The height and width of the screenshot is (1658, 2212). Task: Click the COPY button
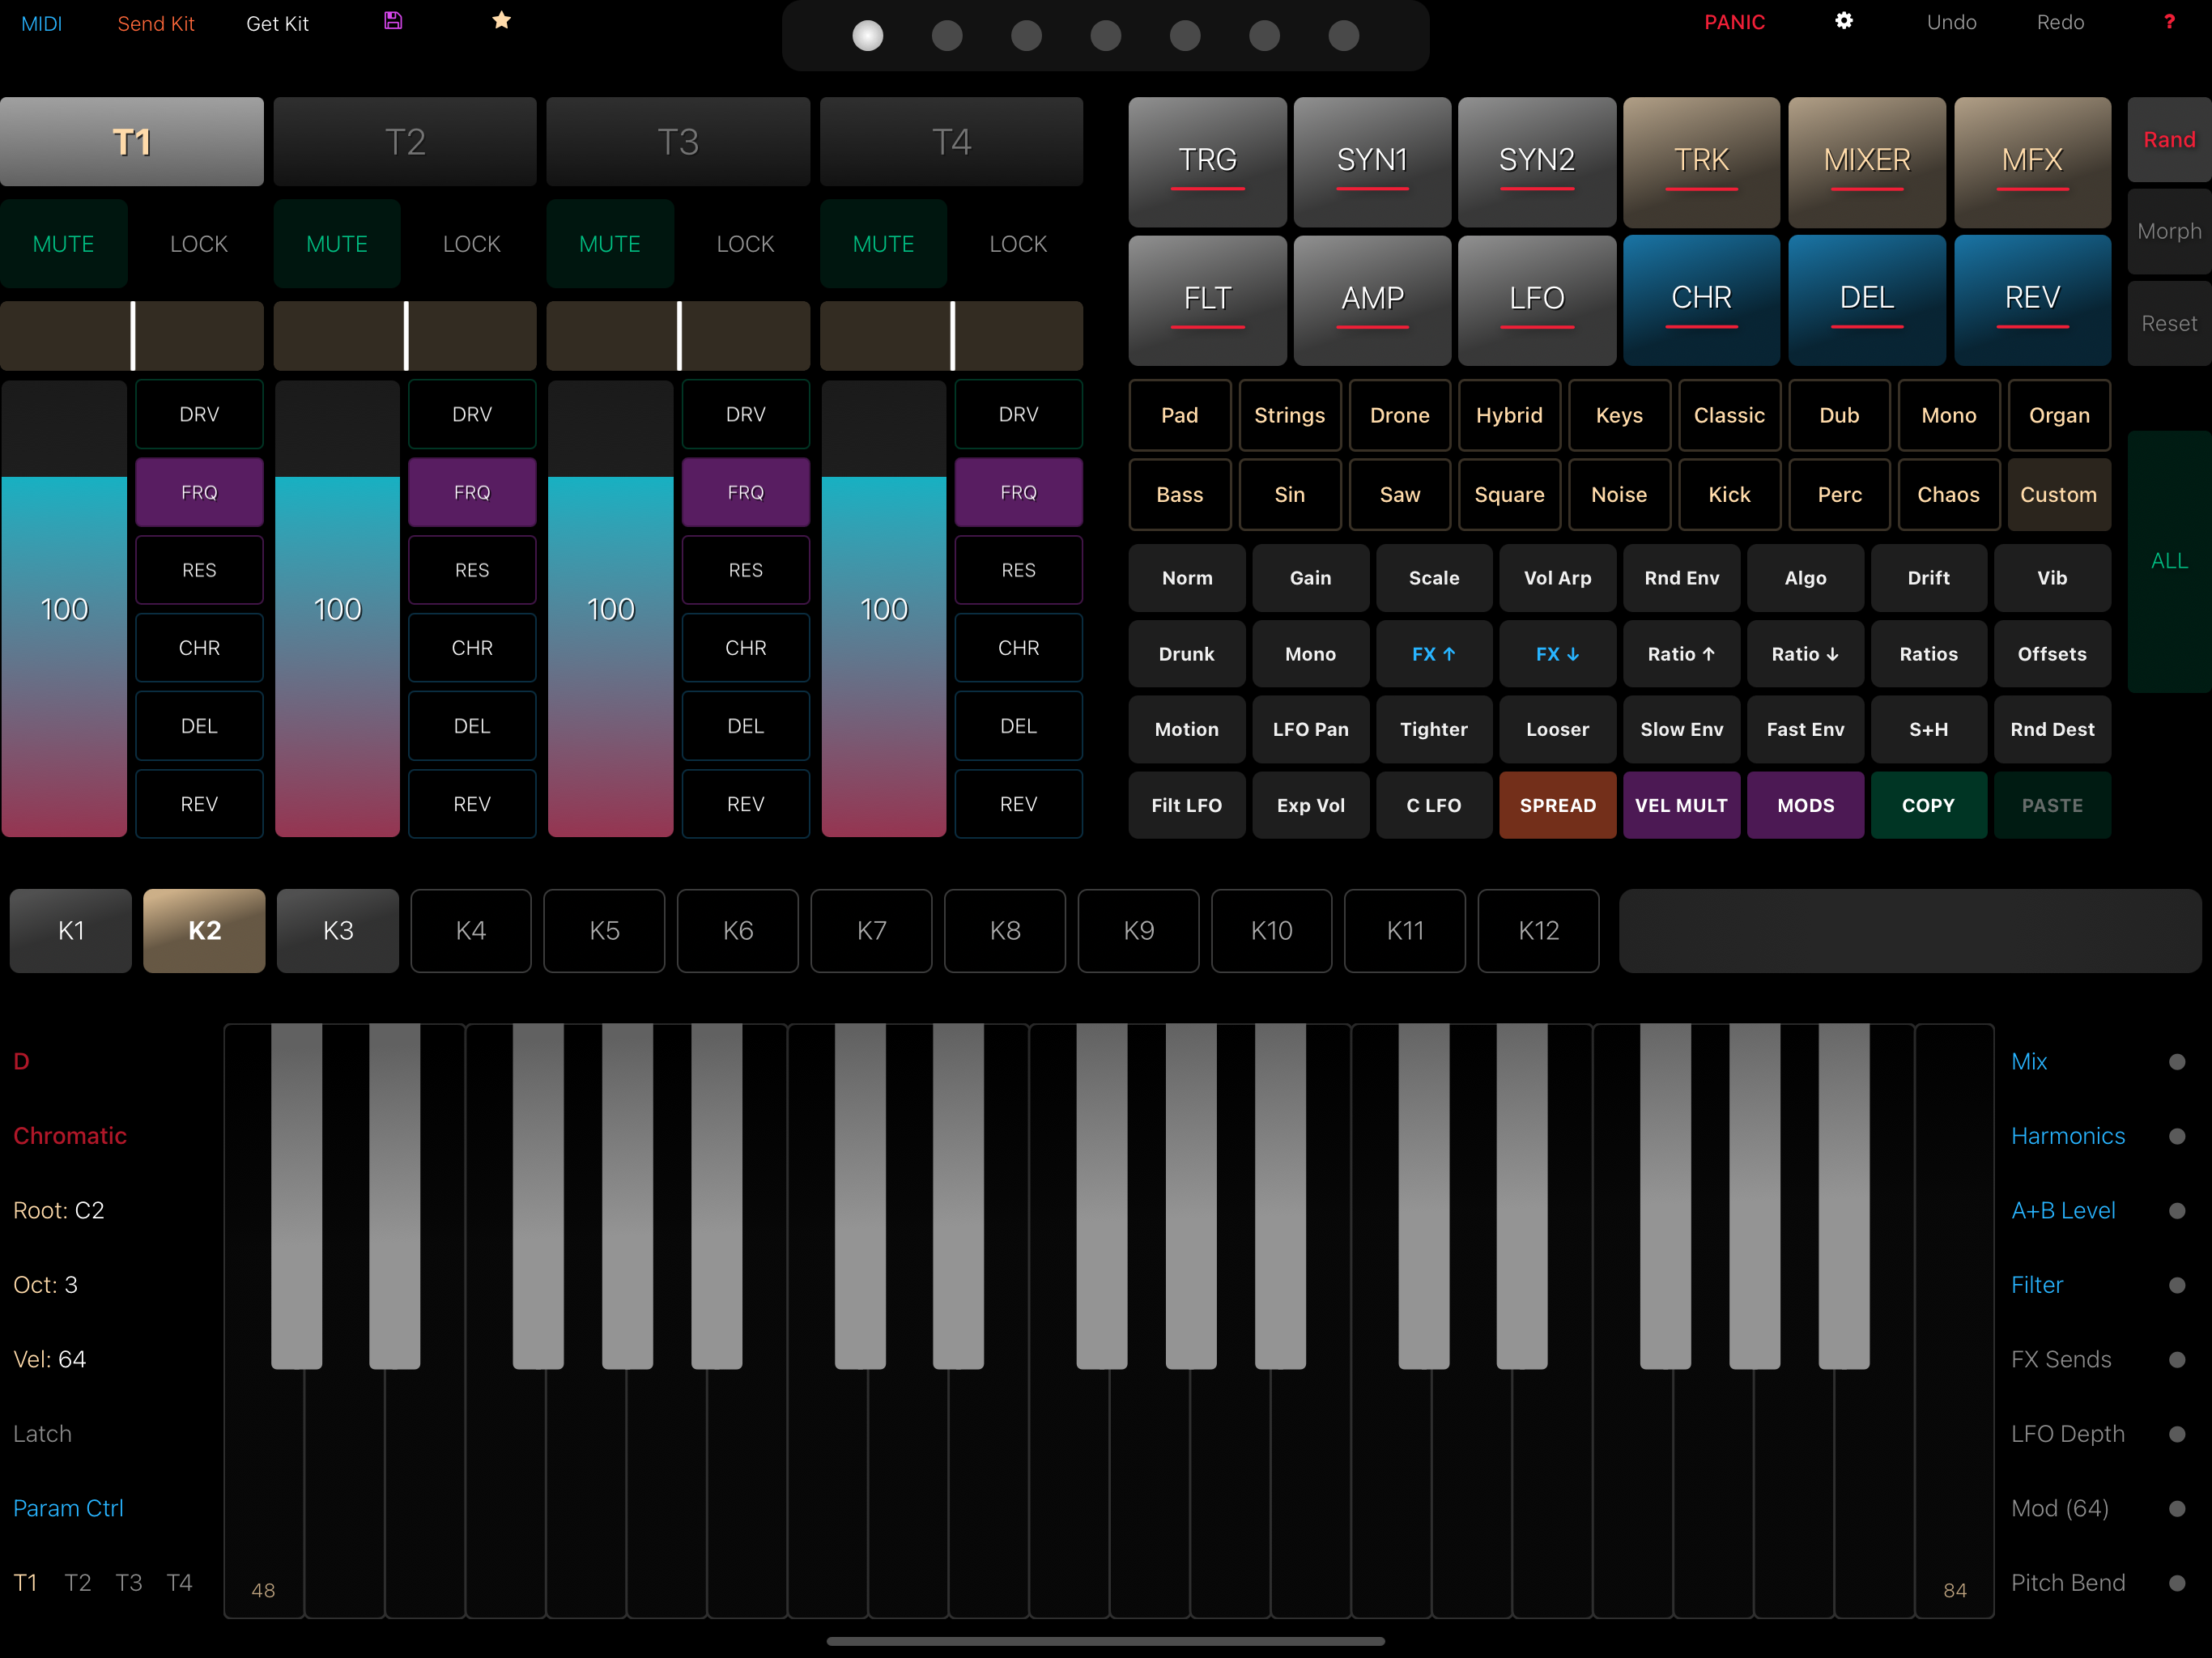coord(1929,805)
